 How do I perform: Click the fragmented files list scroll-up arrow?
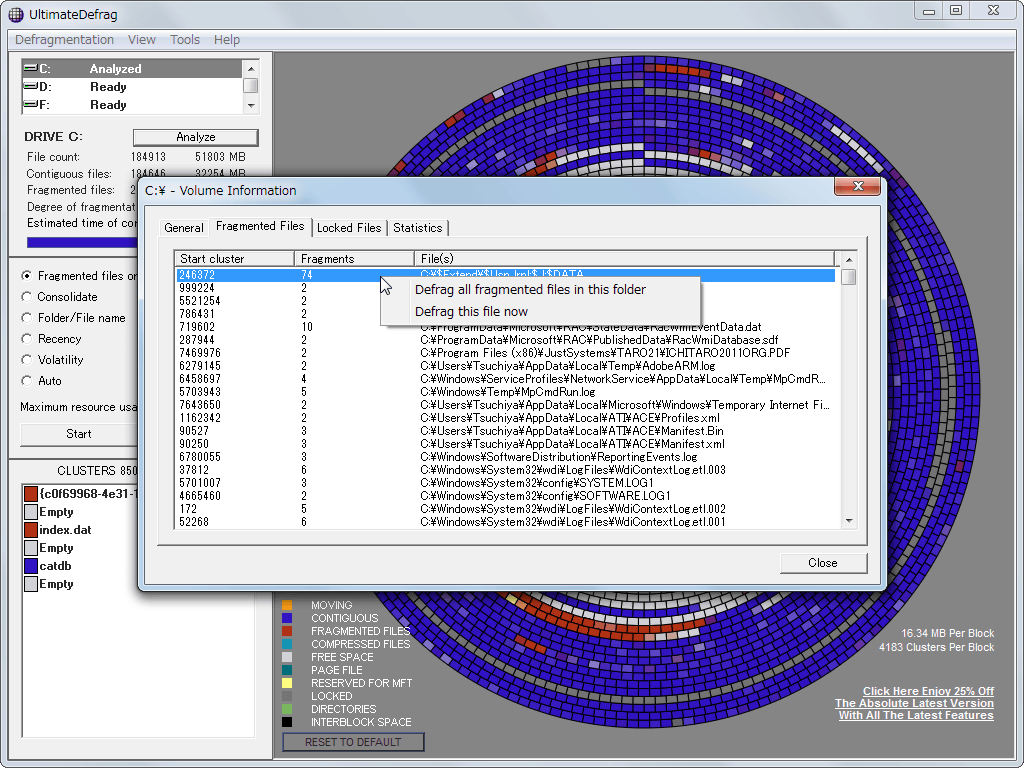coord(849,260)
